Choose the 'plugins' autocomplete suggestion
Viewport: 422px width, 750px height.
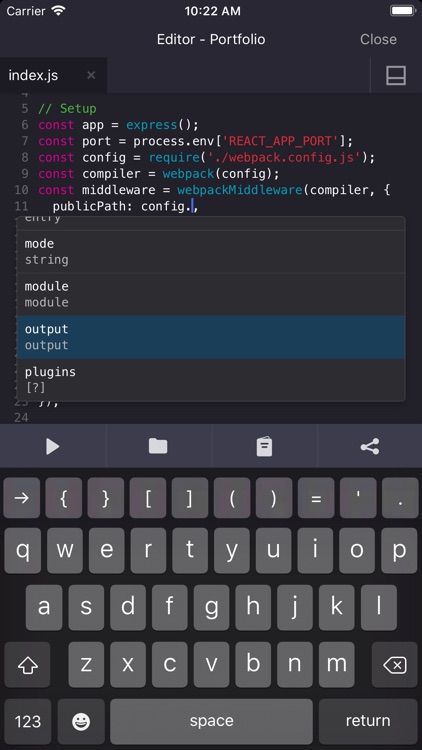(x=211, y=380)
